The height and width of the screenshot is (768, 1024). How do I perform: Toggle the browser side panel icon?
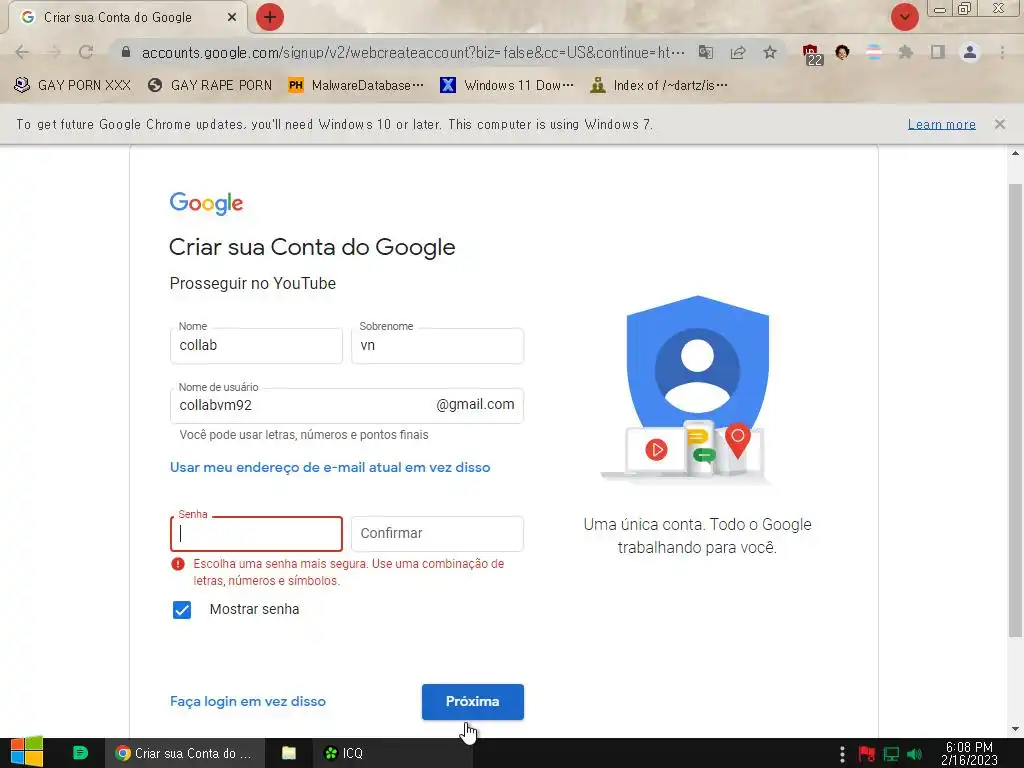pyautogui.click(x=938, y=52)
